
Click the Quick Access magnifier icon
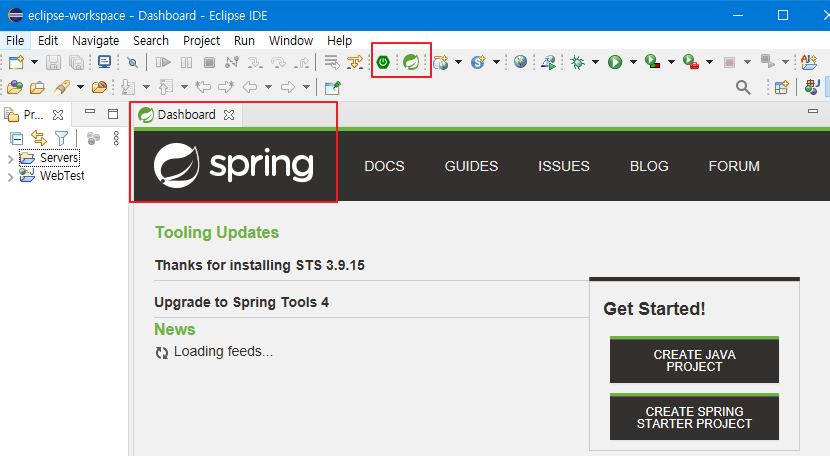point(743,87)
